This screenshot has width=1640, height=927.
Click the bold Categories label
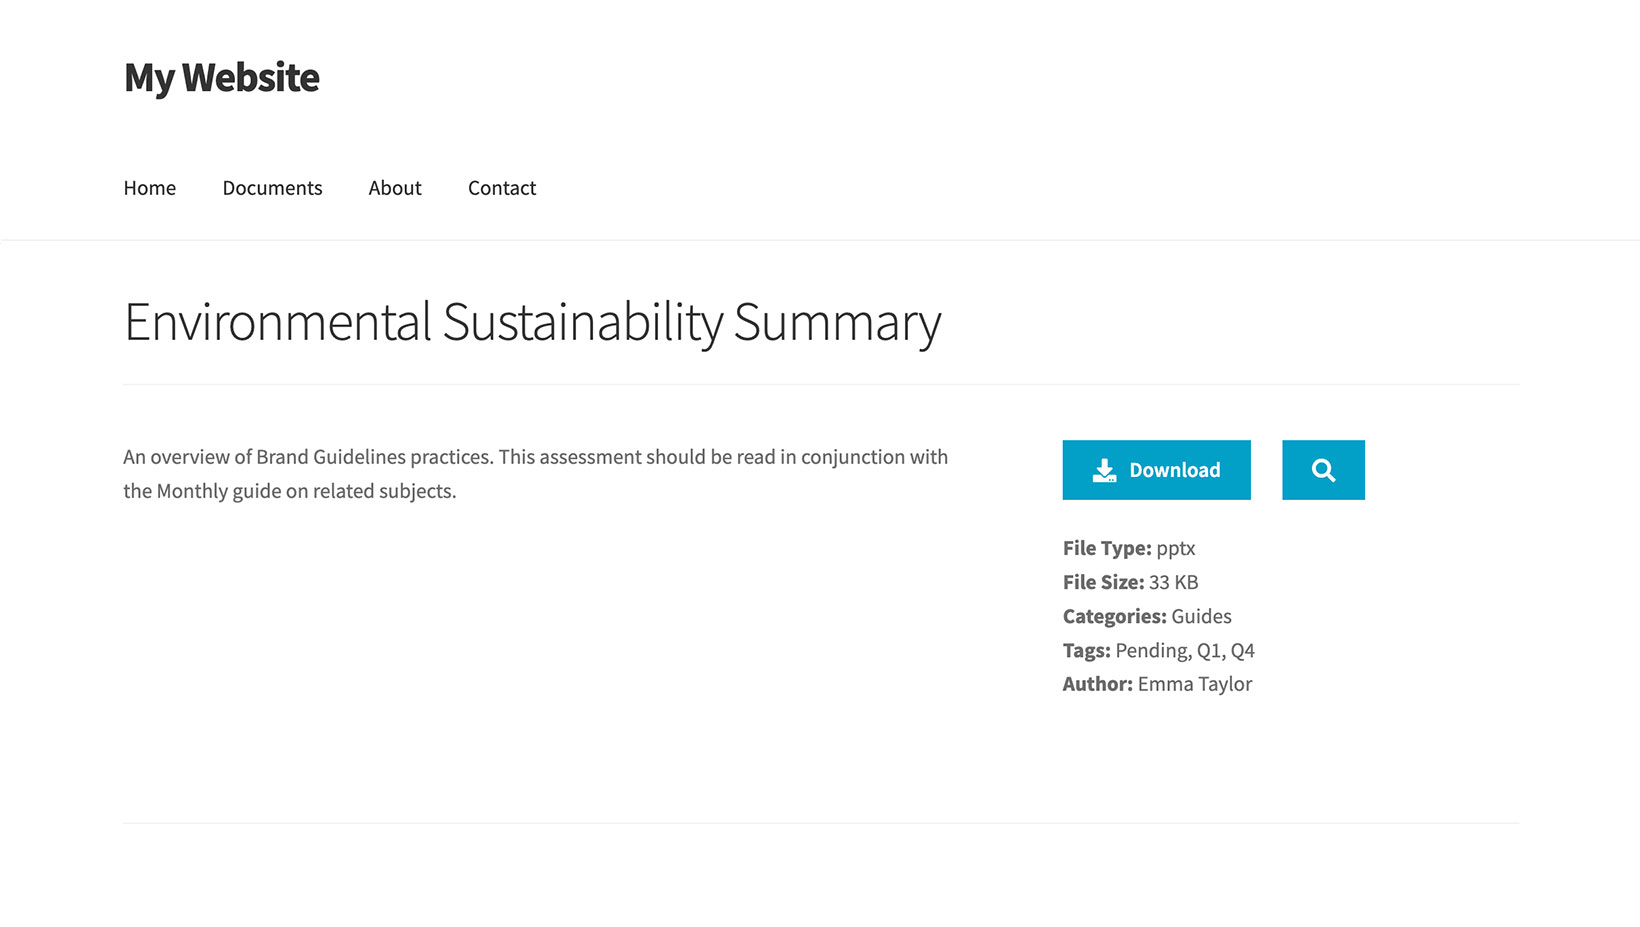point(1114,616)
